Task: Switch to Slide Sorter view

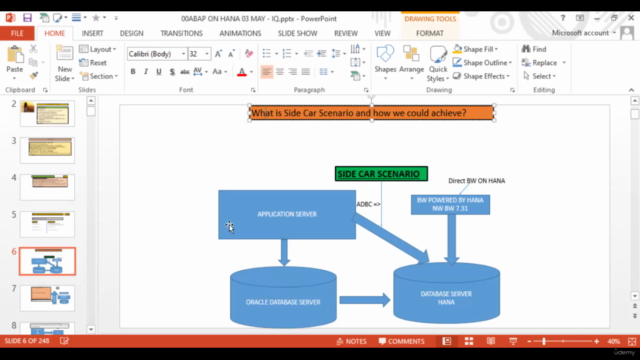Action: 469,341
